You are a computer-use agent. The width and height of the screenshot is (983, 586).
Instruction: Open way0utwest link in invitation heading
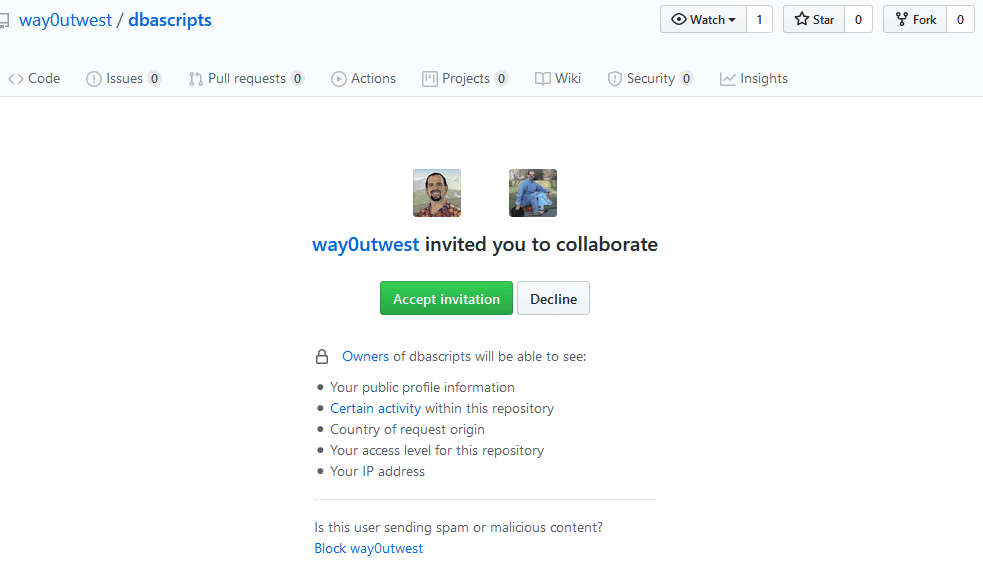(365, 244)
